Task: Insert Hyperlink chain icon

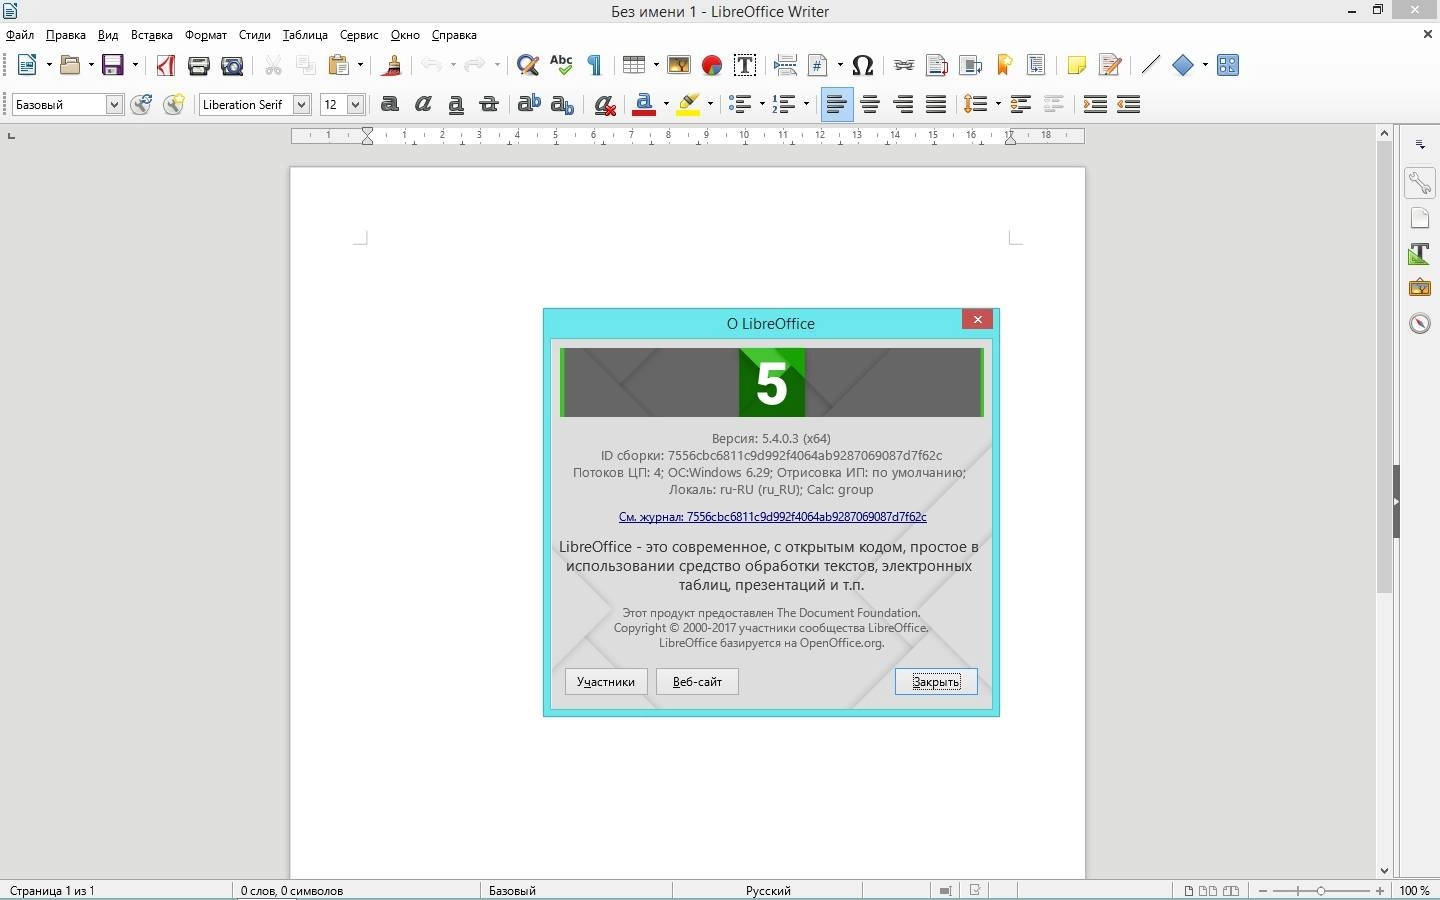Action: pos(904,65)
